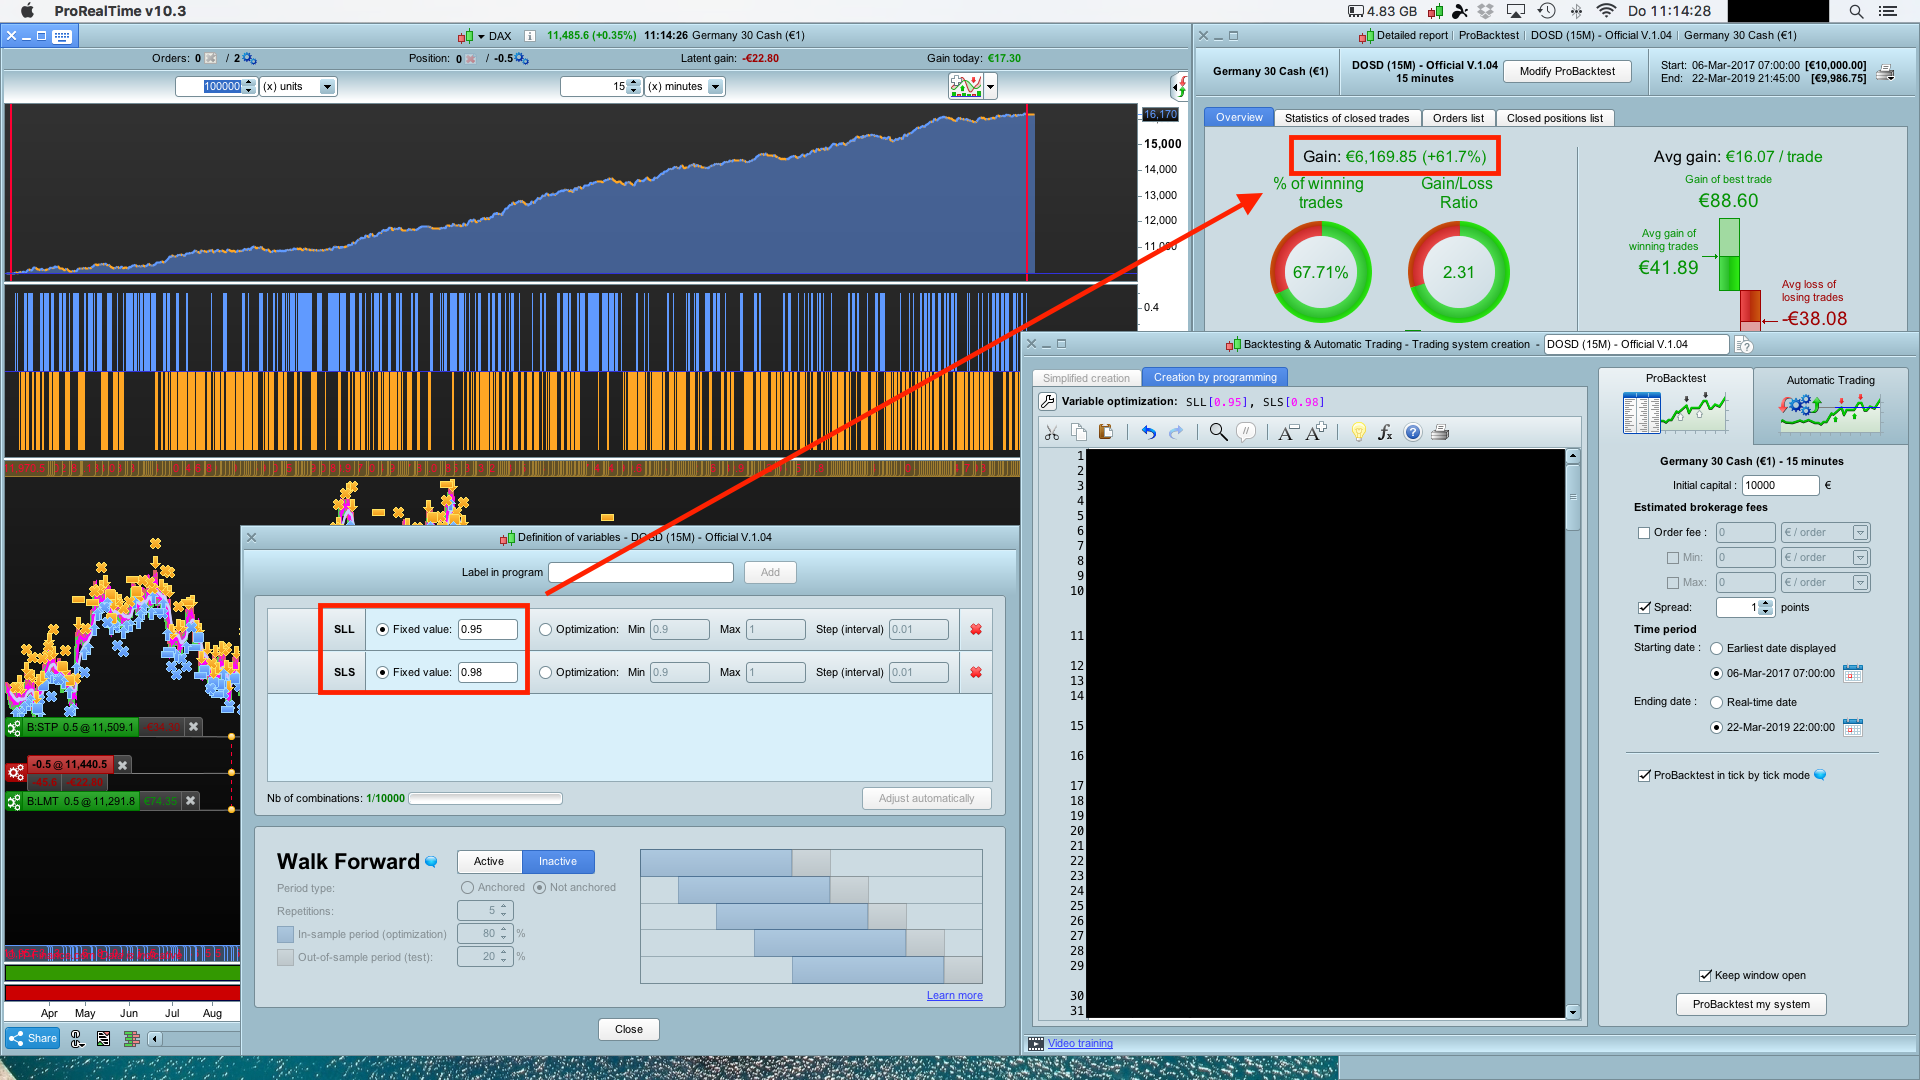Open the Learn more link
1920x1080 pixels.
(x=954, y=995)
